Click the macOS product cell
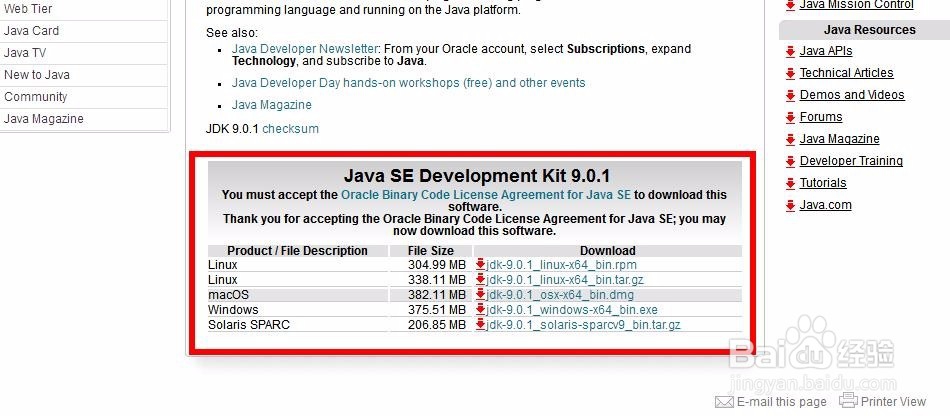950x416 pixels. tap(297, 295)
